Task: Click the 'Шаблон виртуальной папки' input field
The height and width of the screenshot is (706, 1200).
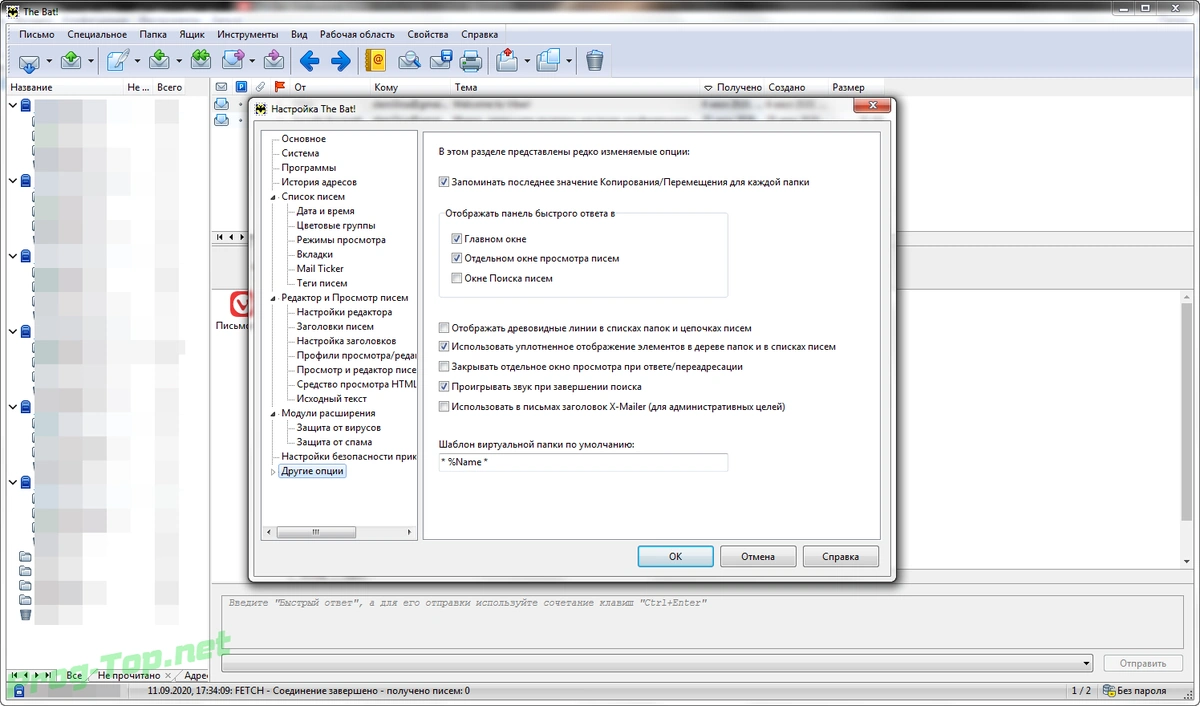Action: click(583, 463)
